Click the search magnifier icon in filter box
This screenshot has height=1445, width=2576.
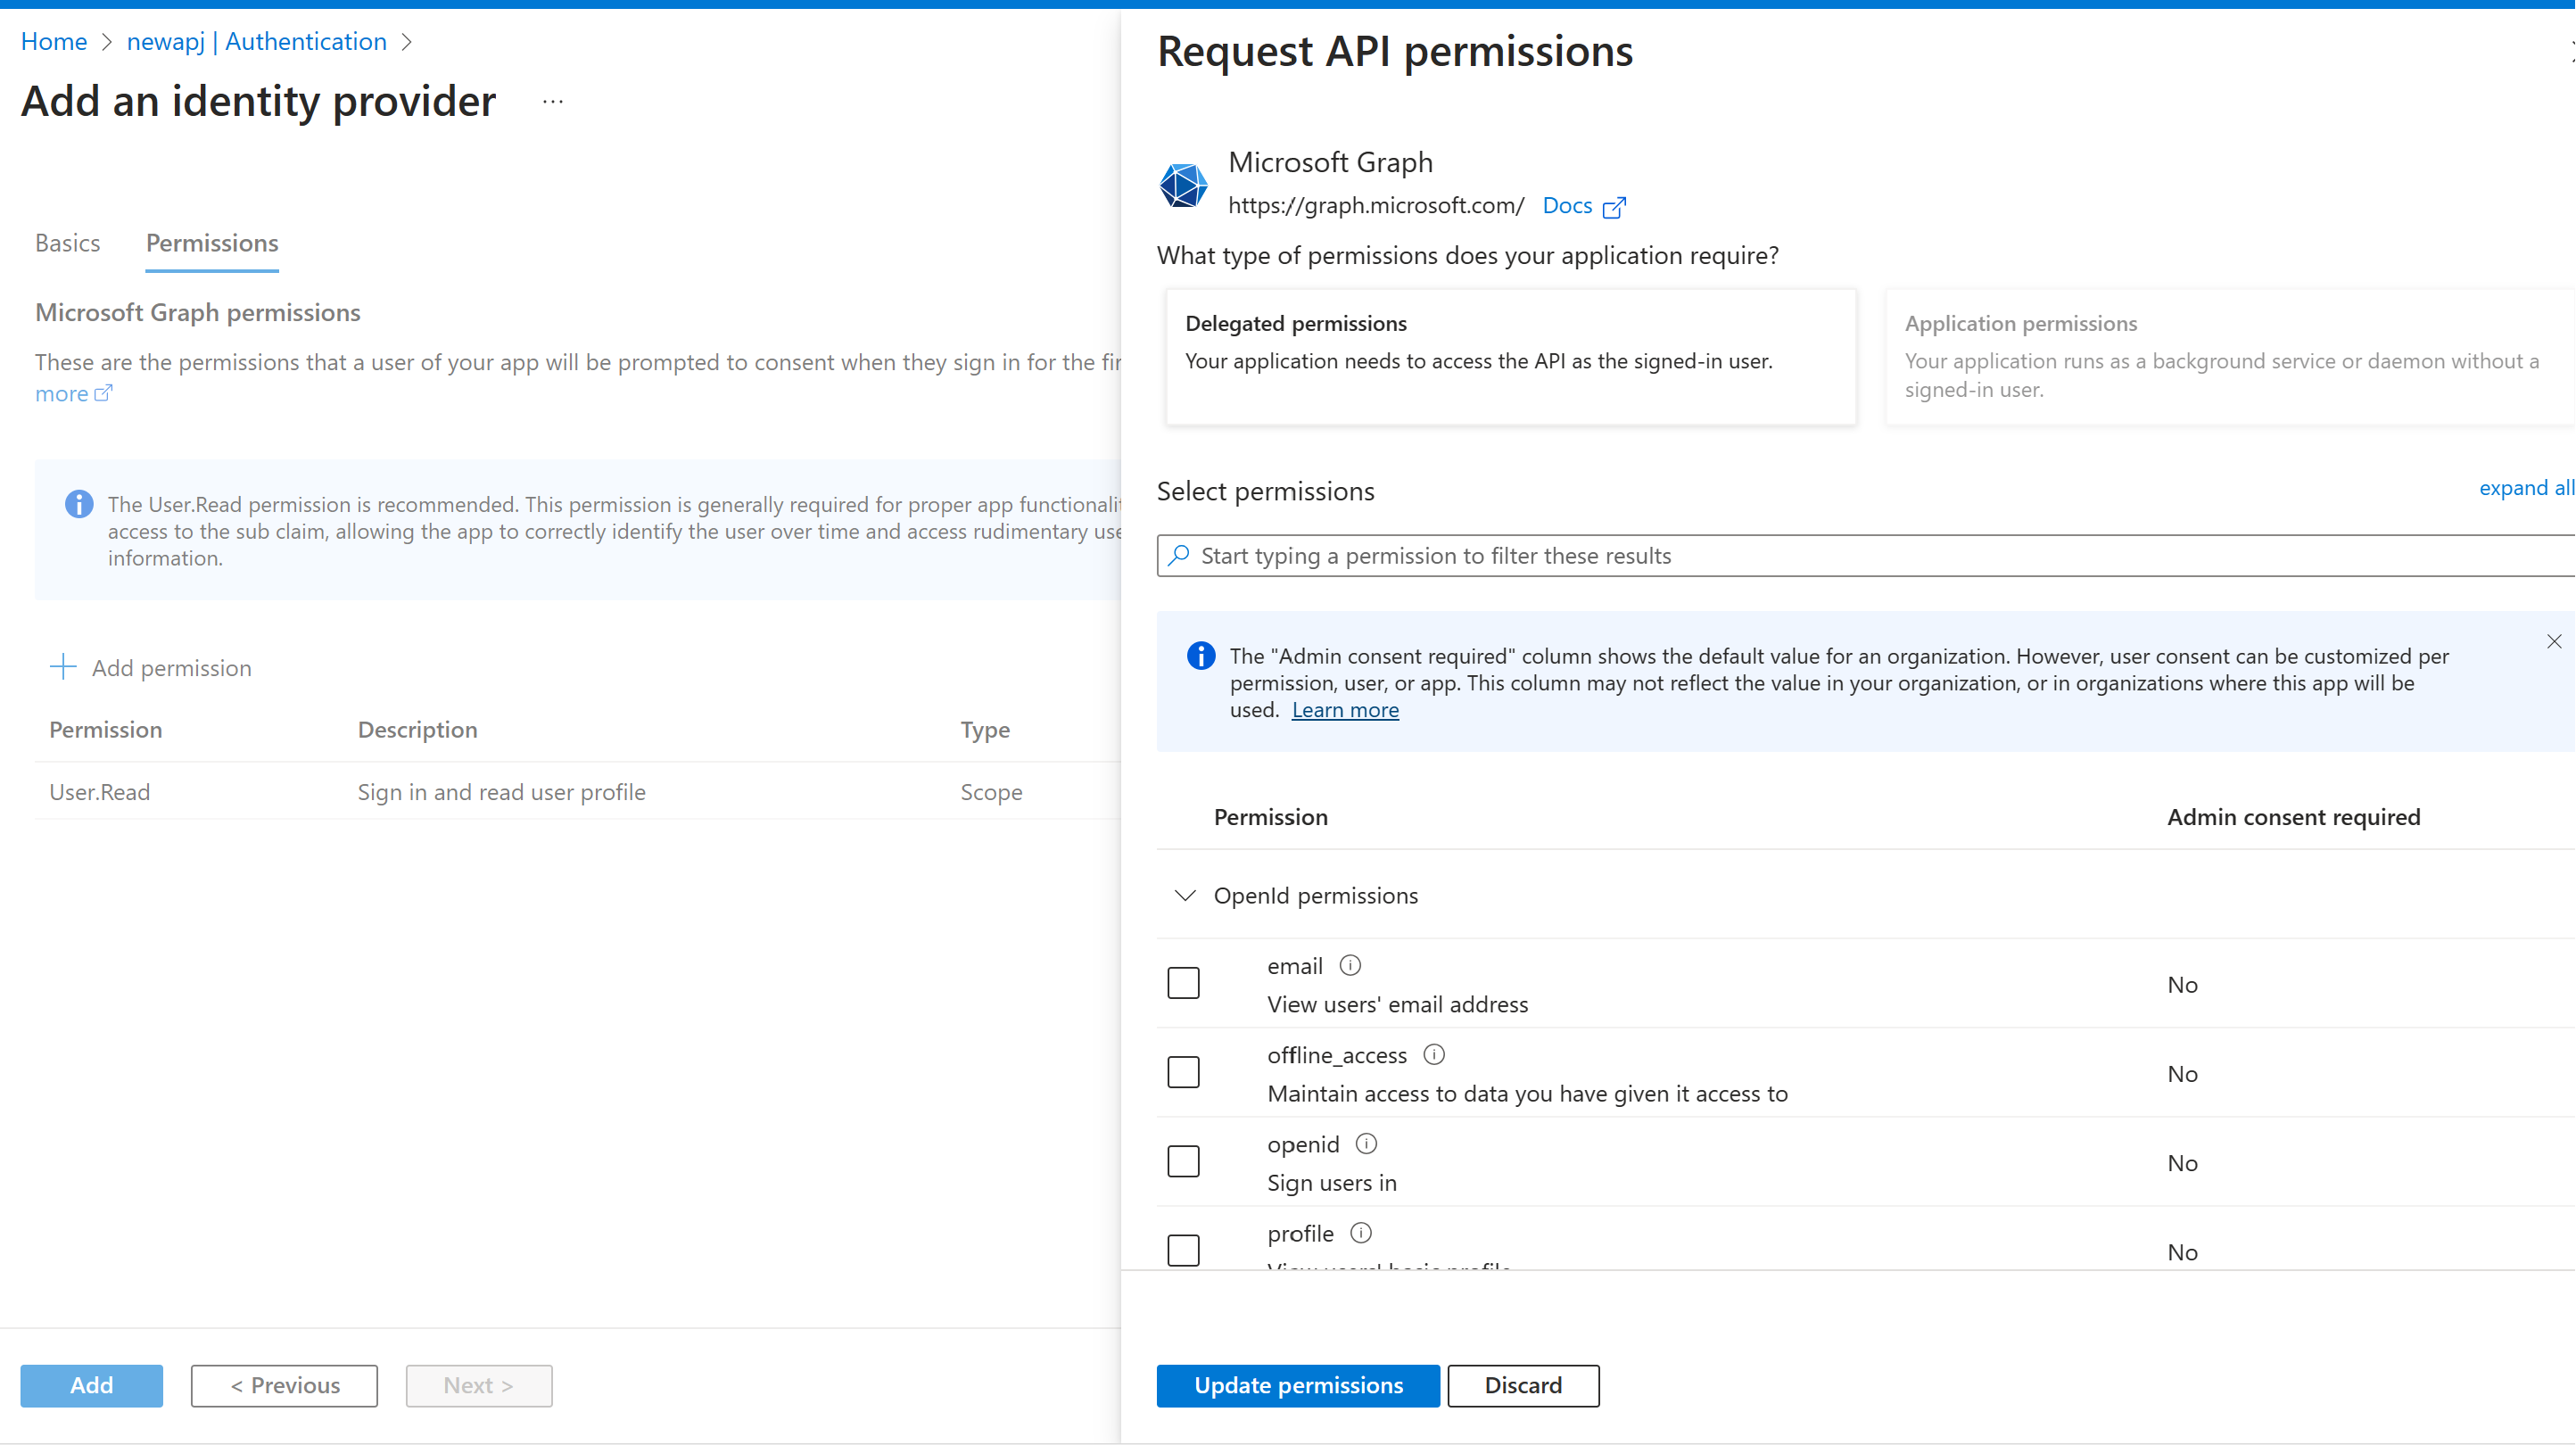(1179, 555)
